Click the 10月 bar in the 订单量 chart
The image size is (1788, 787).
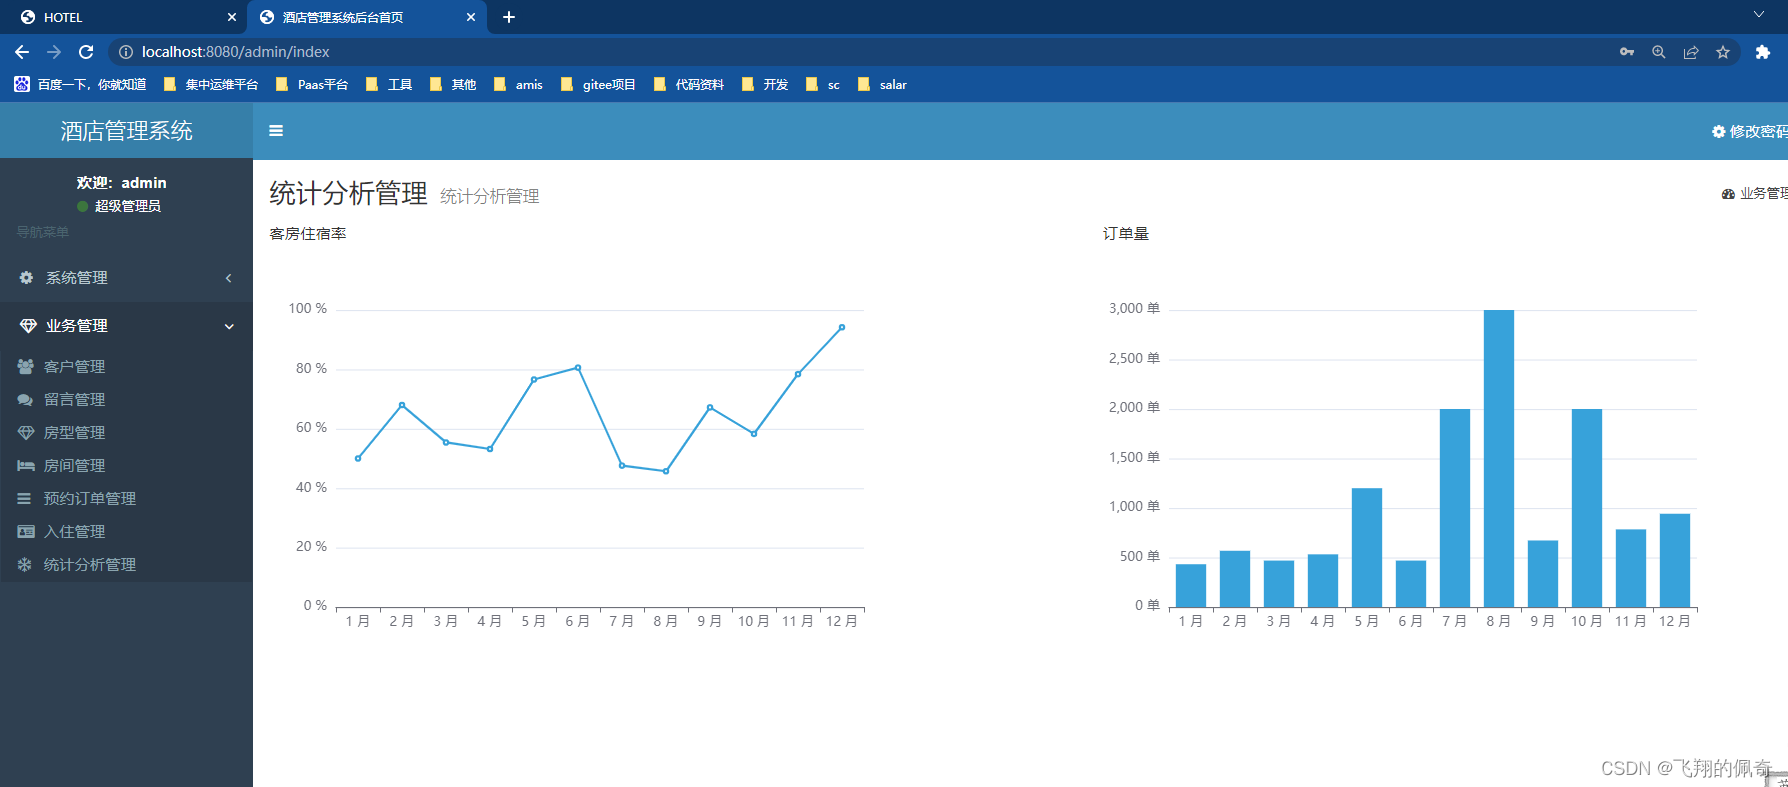click(1587, 508)
